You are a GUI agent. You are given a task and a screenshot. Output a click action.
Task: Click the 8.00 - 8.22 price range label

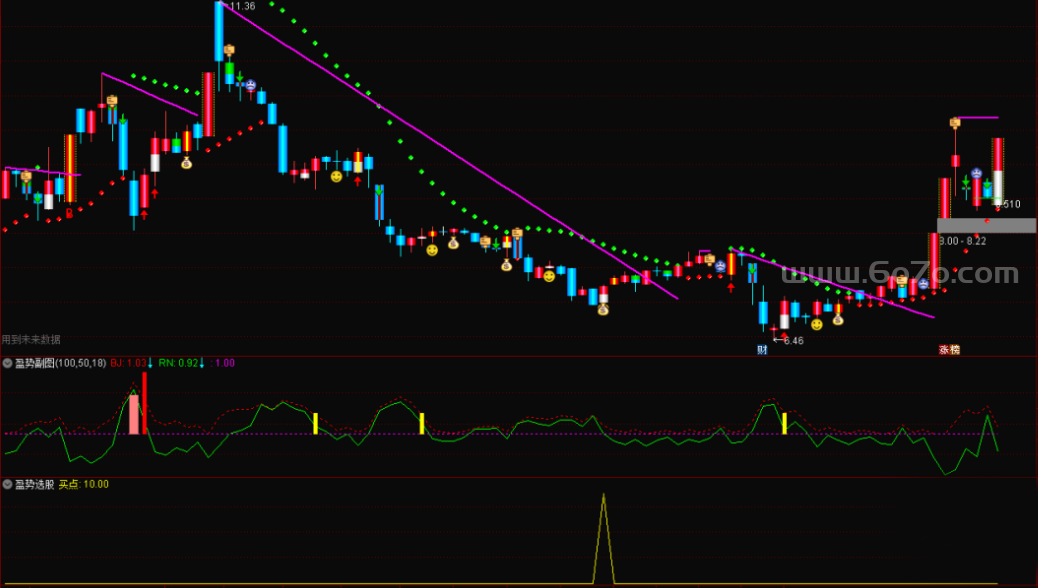[x=963, y=241]
